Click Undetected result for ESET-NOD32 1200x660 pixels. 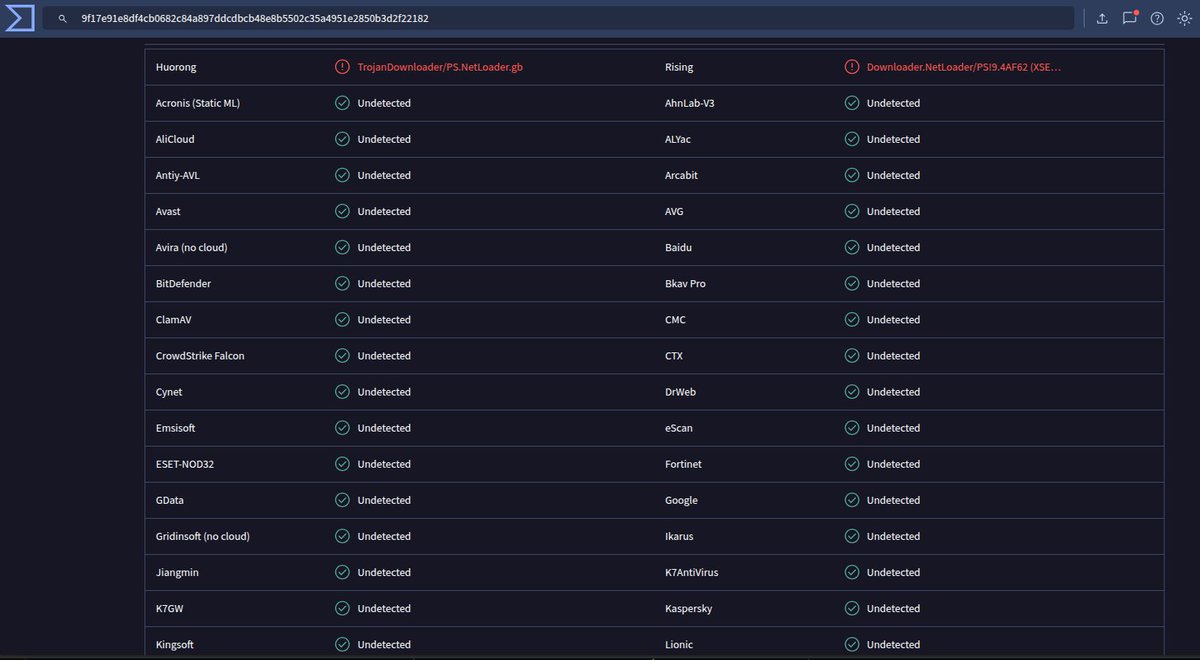coord(384,464)
